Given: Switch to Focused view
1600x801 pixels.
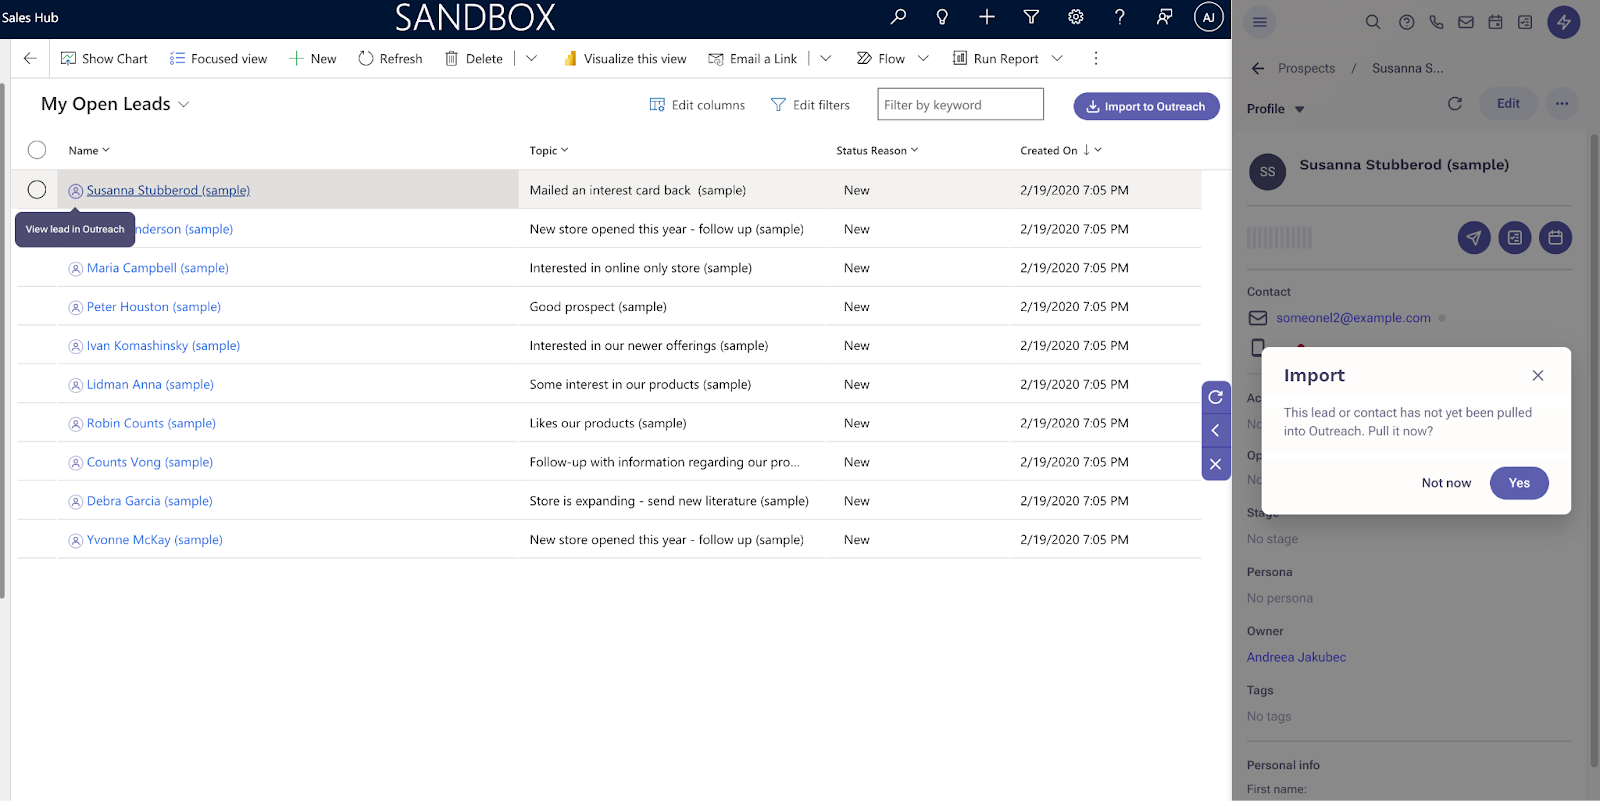Looking at the screenshot, I should [x=219, y=58].
